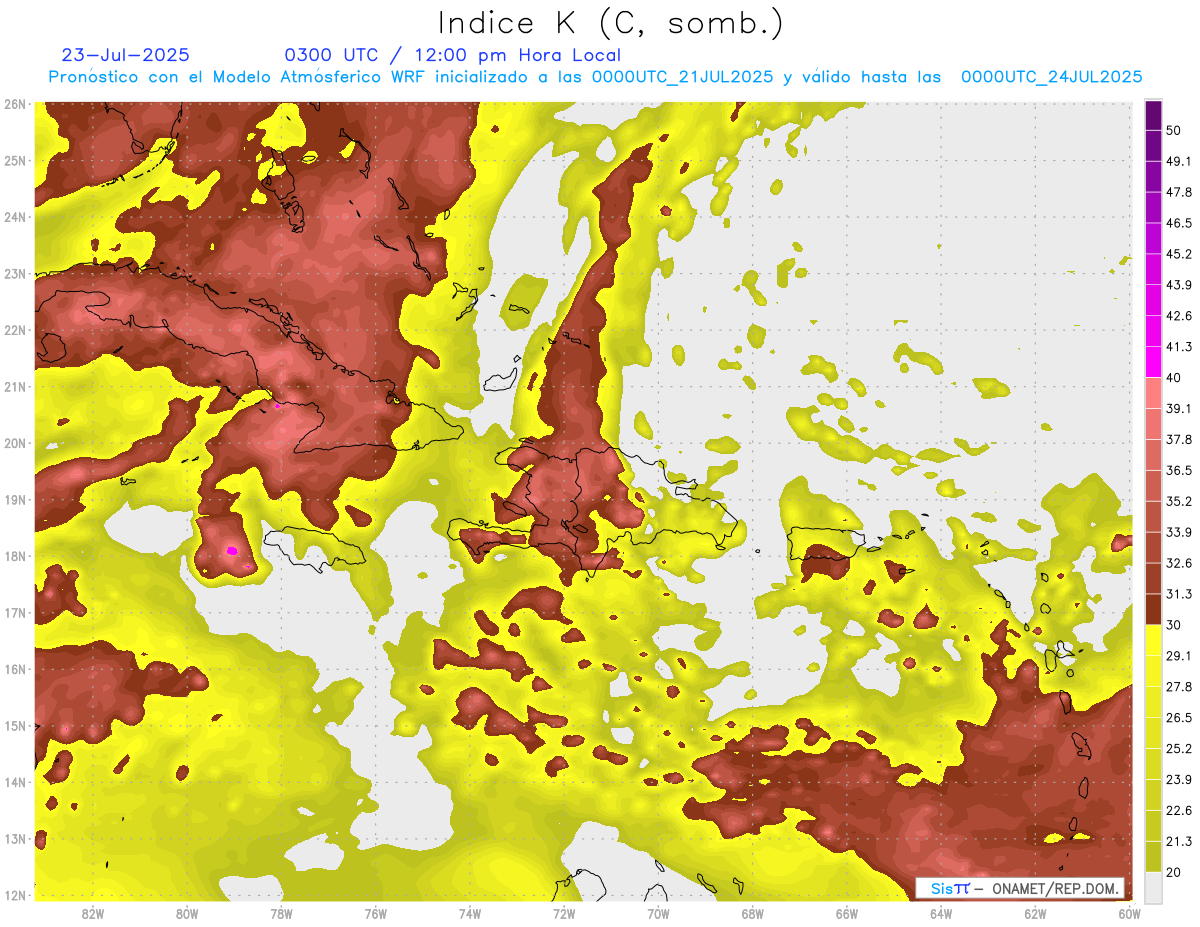Click the latitude axis label '20N'
1200x927 pixels.
(x=15, y=443)
